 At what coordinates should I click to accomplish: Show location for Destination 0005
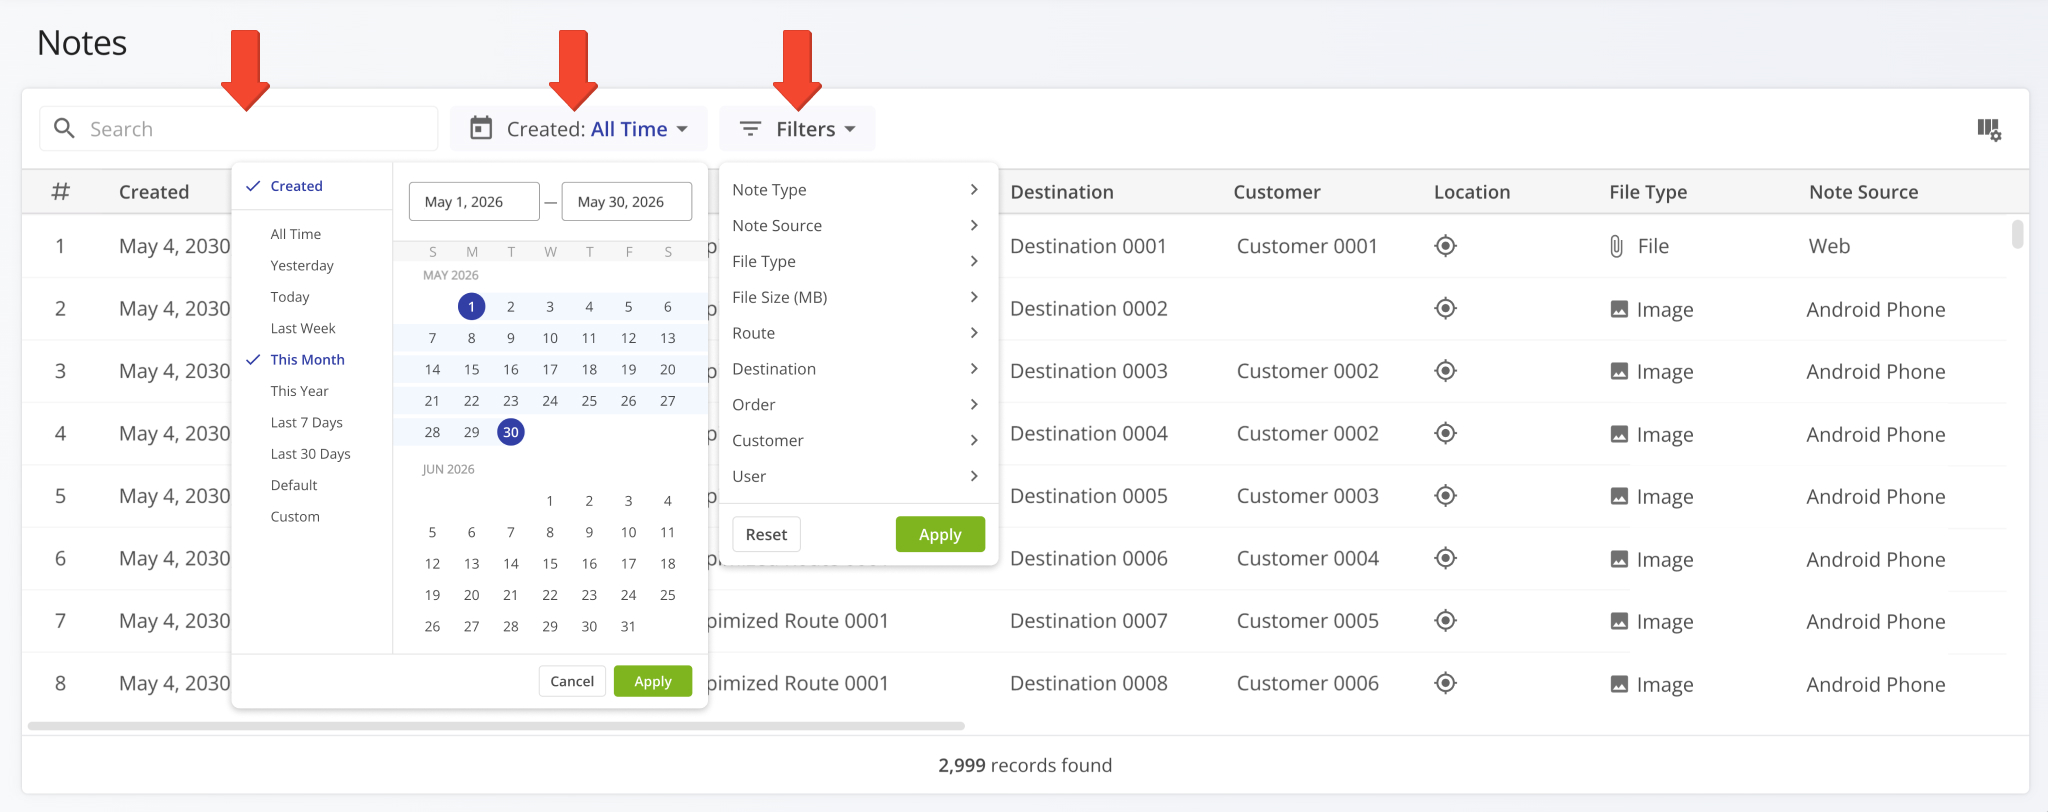coord(1445,495)
